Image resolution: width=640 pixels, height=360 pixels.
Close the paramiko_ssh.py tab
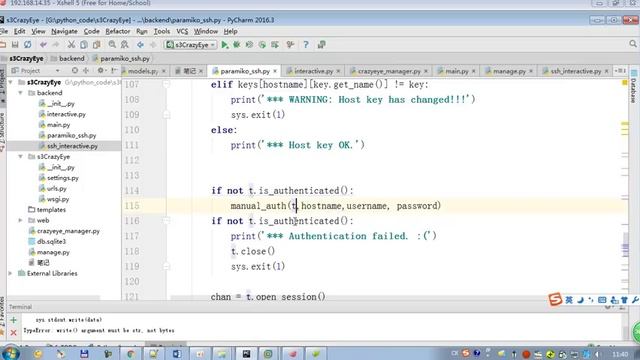275,71
